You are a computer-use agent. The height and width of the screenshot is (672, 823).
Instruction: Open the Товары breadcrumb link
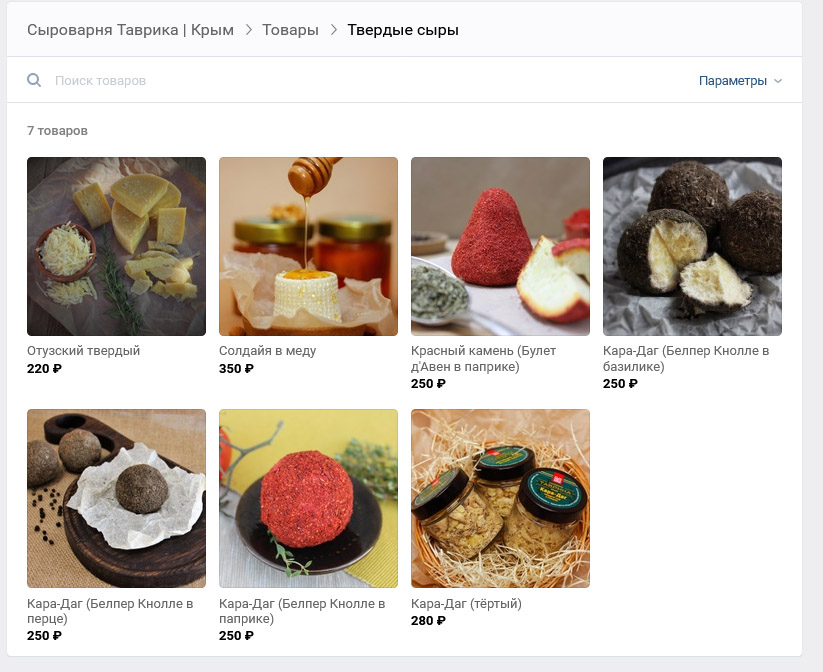tap(290, 30)
